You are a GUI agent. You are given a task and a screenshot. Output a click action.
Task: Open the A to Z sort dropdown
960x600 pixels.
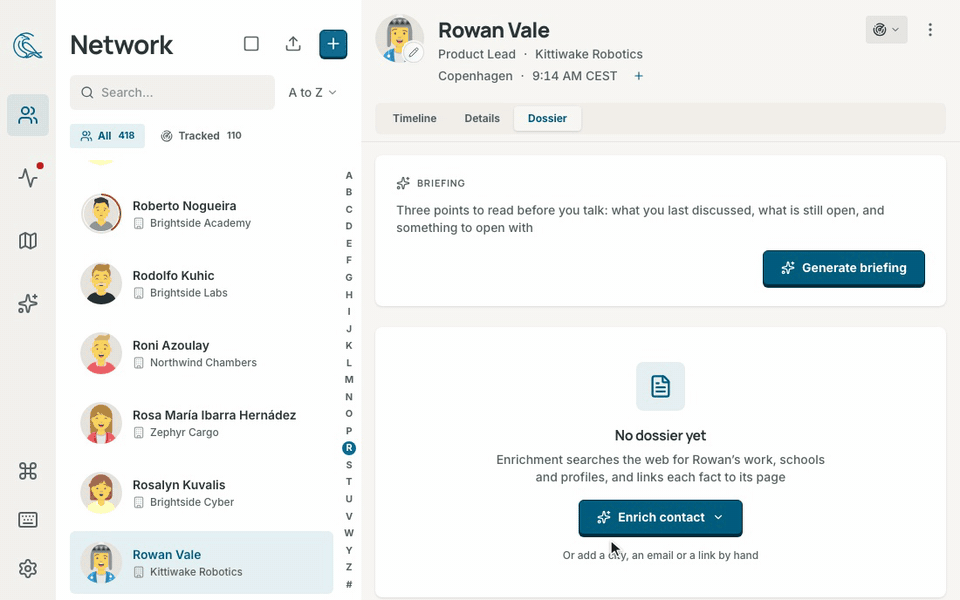[312, 92]
